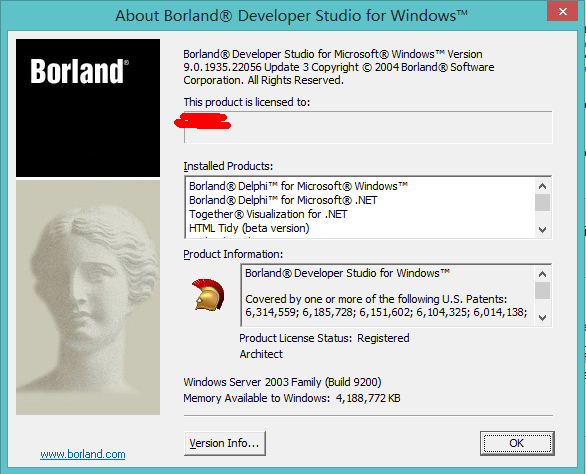Click Installed Products list up arrow
The image size is (586, 474).
[x=543, y=186]
